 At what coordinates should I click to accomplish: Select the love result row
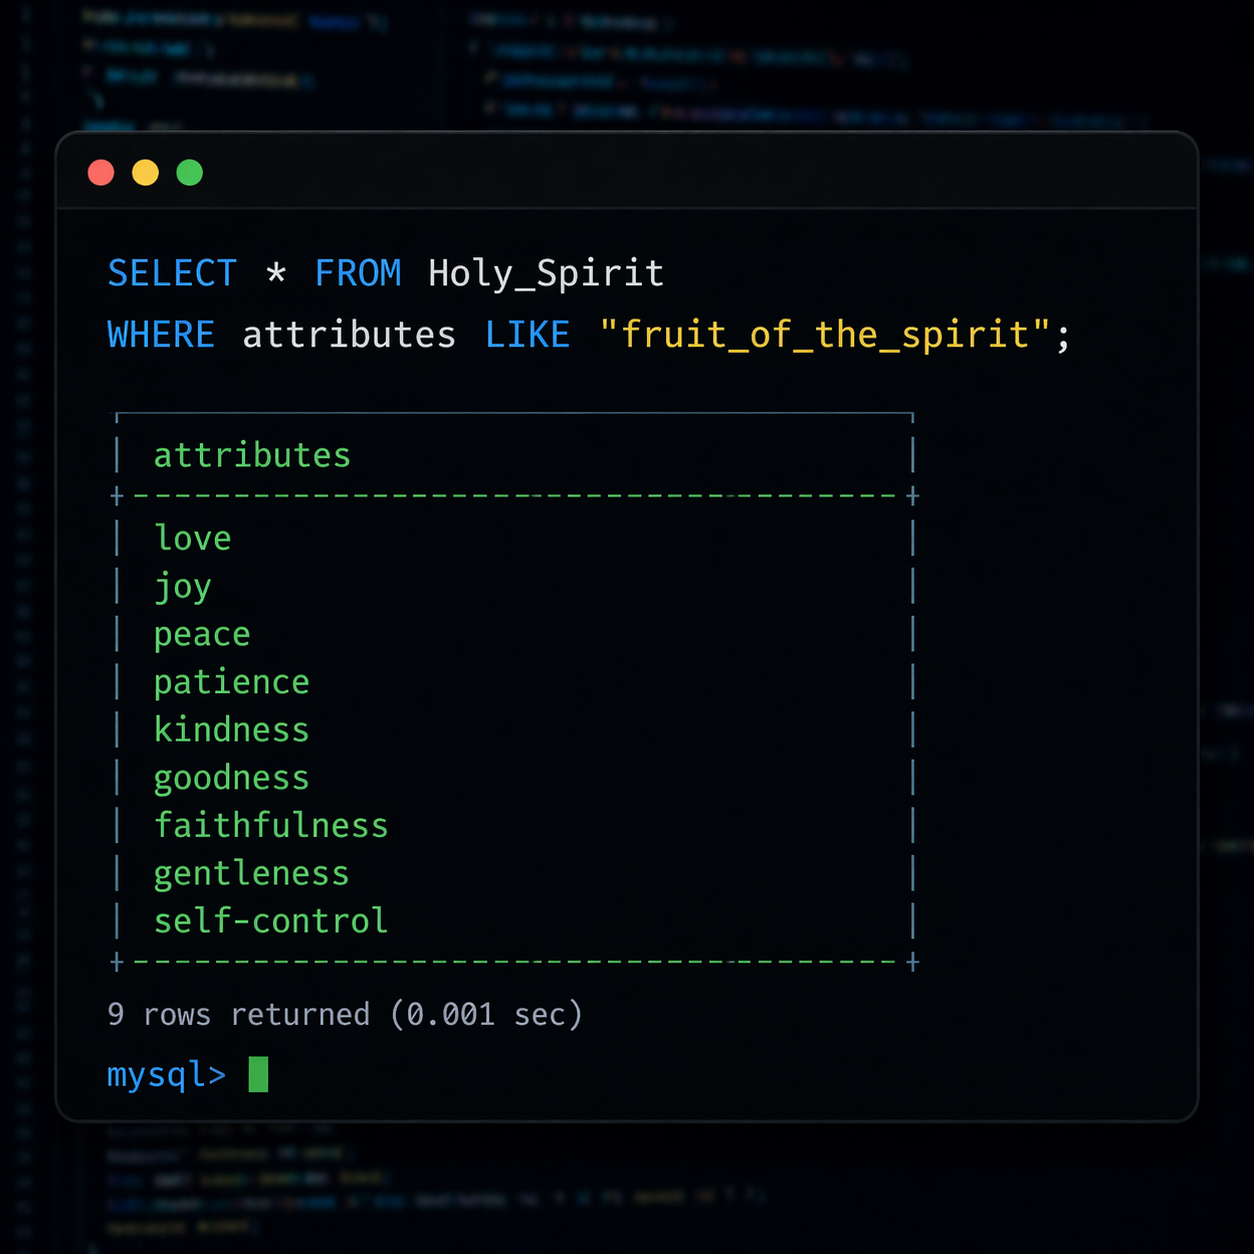(193, 538)
